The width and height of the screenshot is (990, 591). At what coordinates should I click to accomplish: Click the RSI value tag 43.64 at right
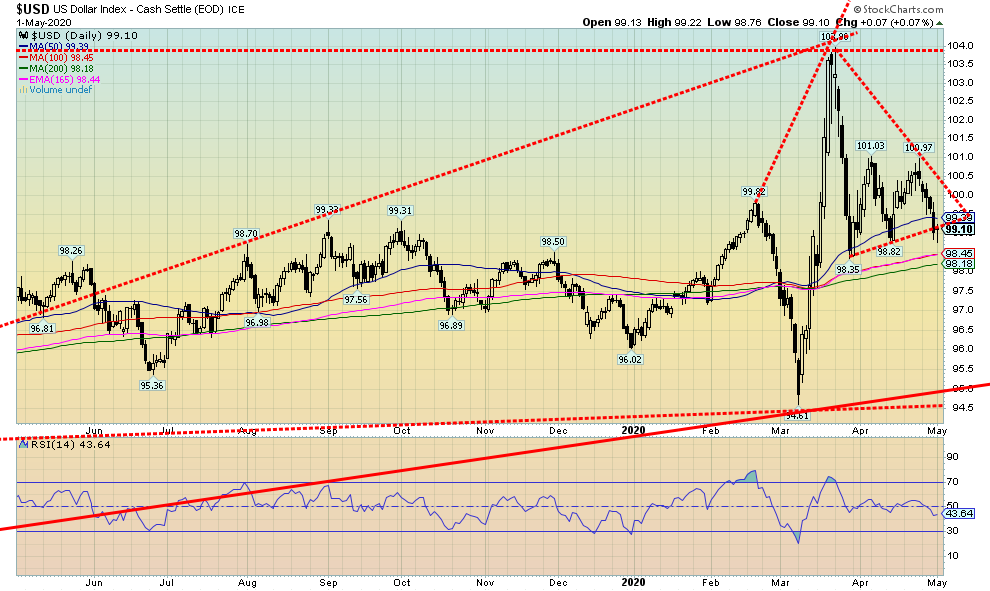click(959, 514)
